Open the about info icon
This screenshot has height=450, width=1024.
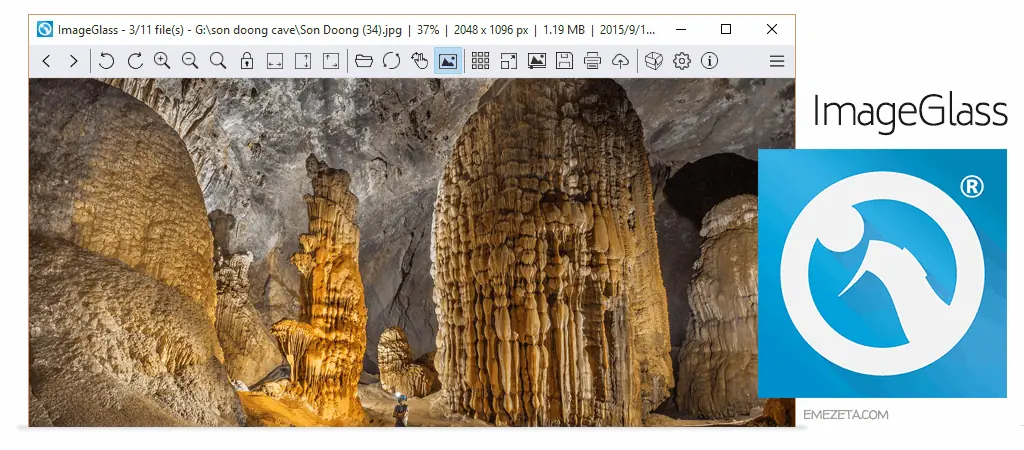coord(710,61)
